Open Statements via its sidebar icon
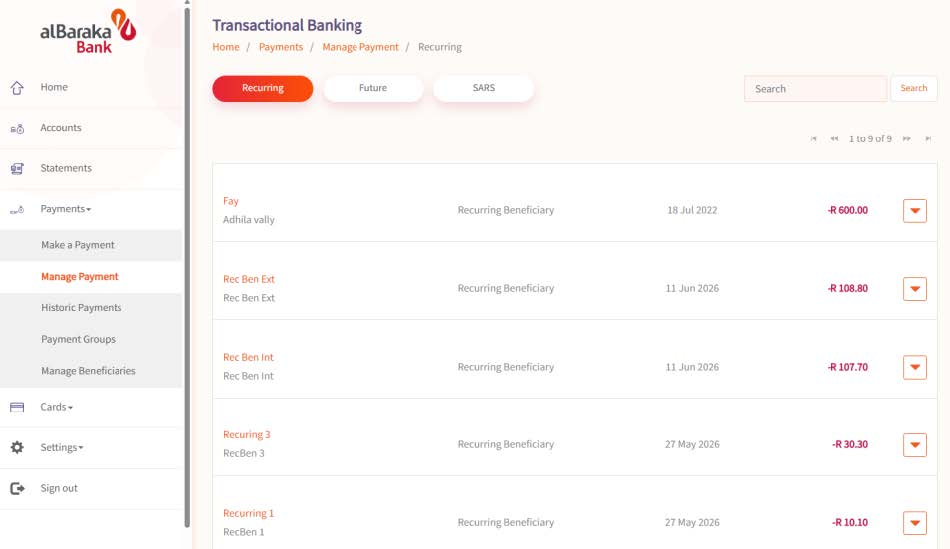The width and height of the screenshot is (950, 549). tap(17, 168)
